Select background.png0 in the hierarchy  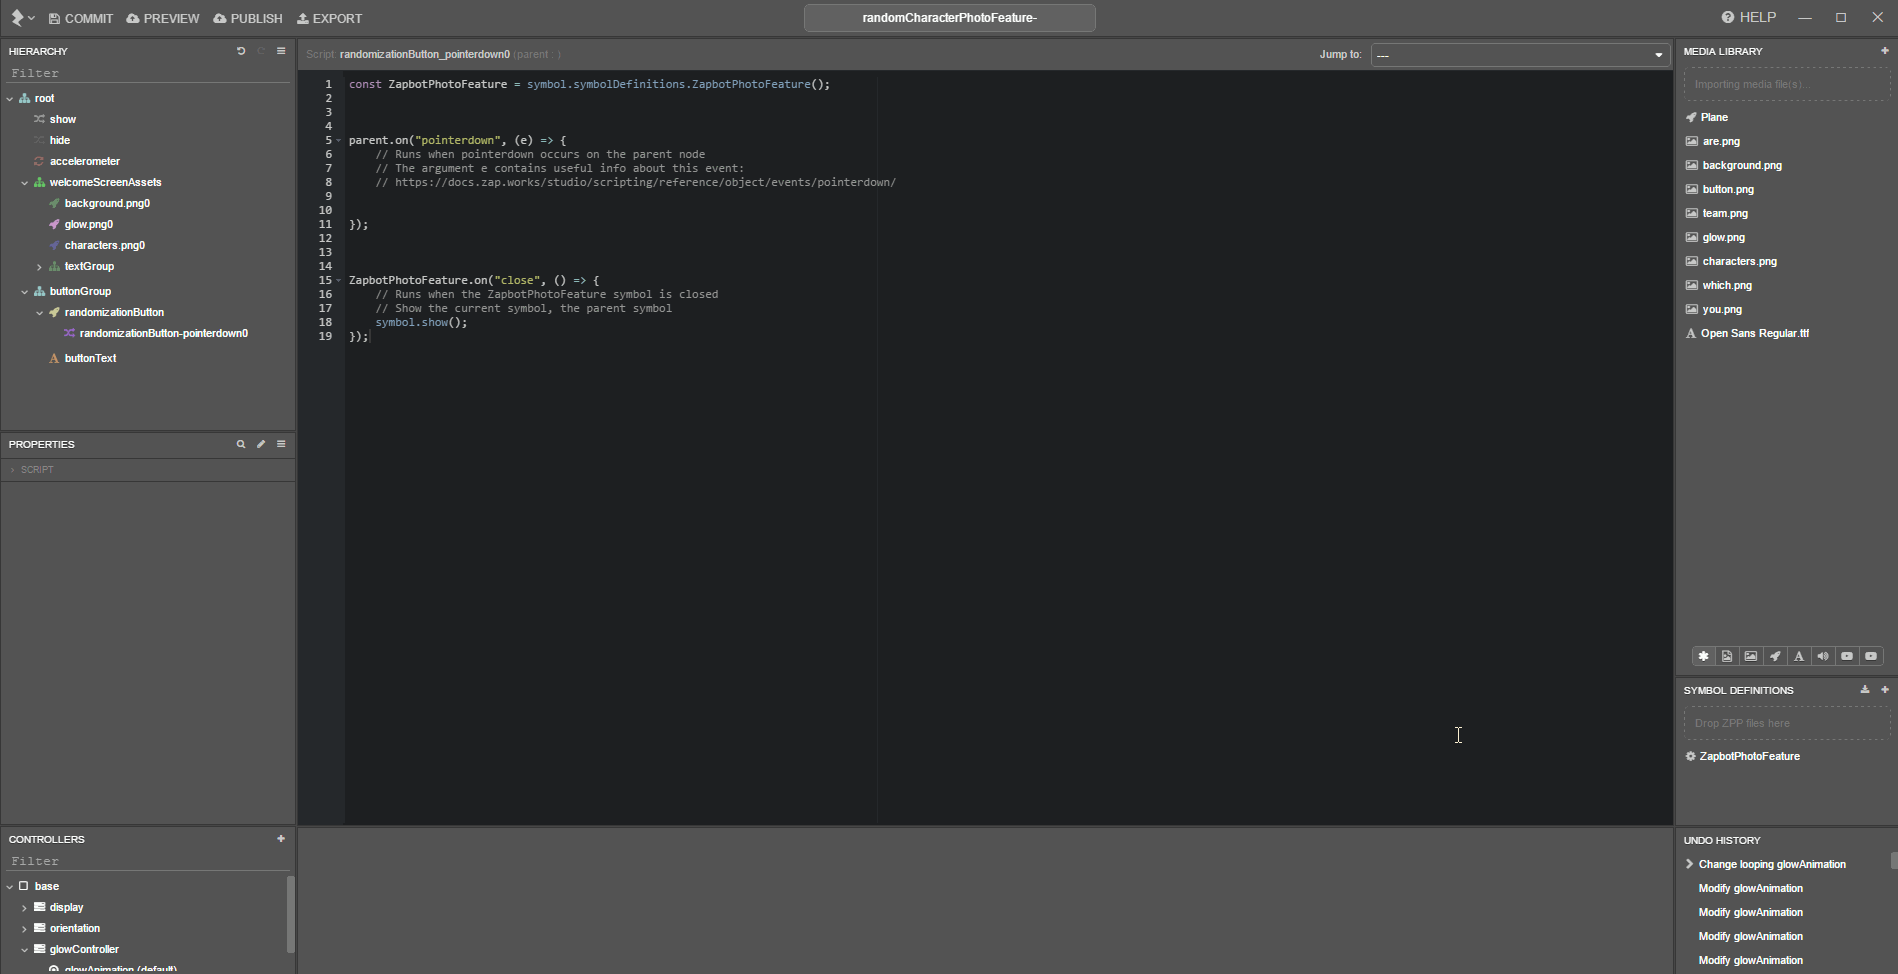[107, 203]
